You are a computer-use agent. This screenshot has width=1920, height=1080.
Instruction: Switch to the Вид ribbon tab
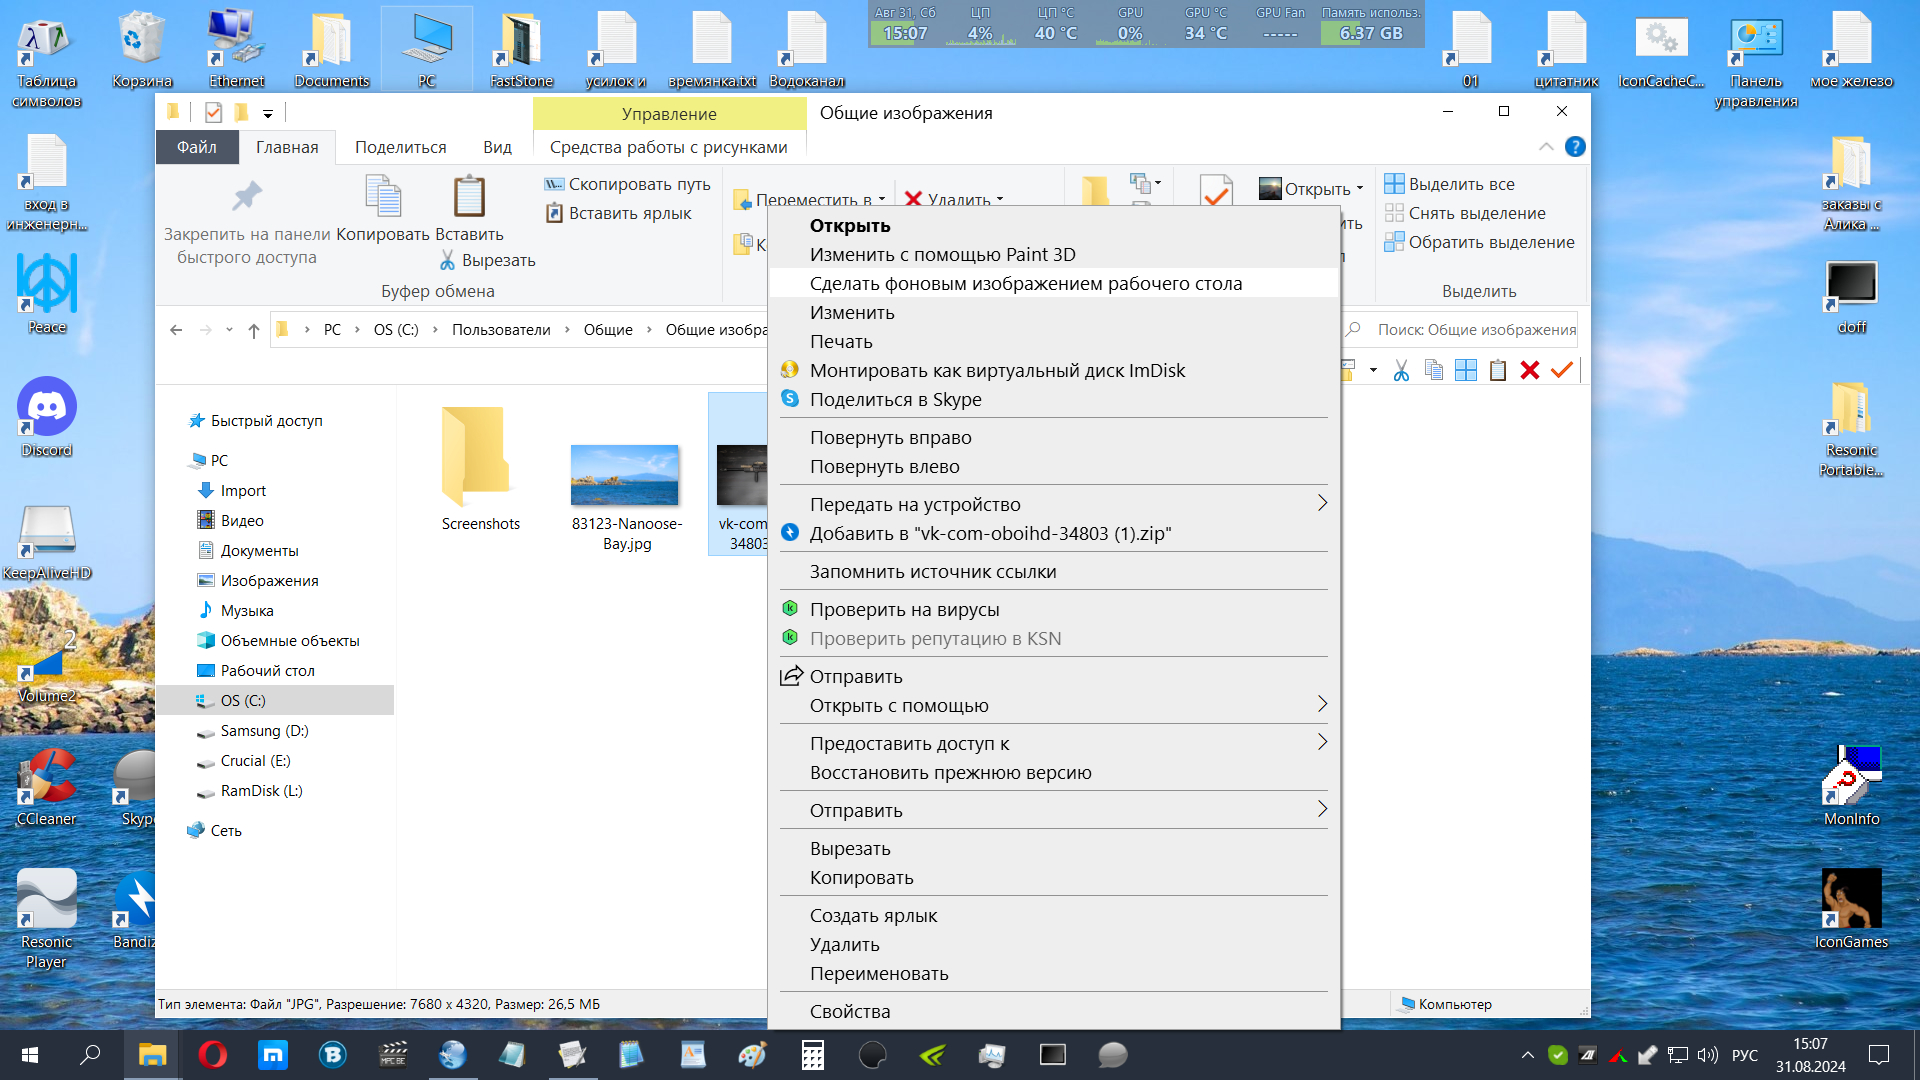click(x=497, y=147)
